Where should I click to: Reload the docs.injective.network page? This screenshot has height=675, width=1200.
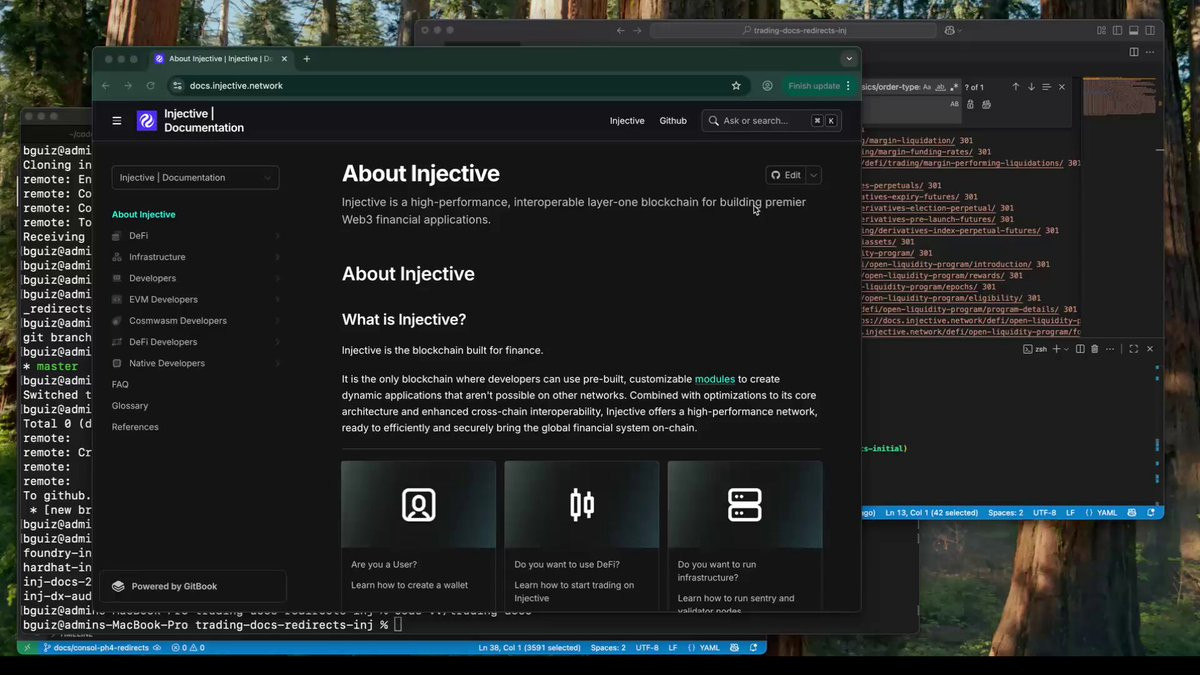(x=151, y=86)
